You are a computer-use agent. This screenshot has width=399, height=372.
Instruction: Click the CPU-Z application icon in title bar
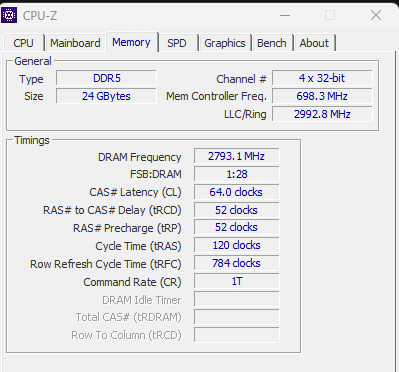coord(9,15)
